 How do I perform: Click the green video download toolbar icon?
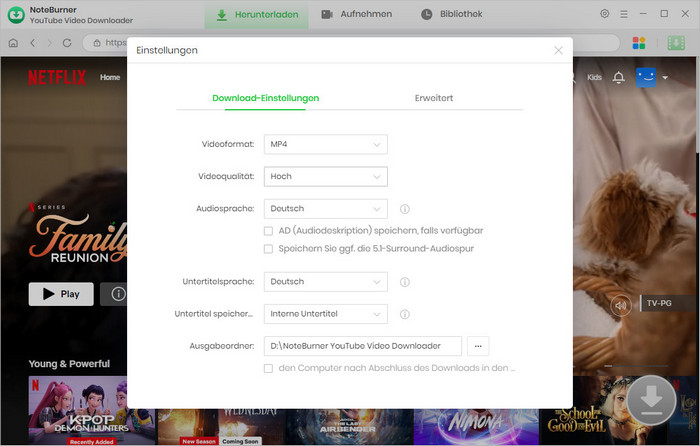tap(676, 43)
